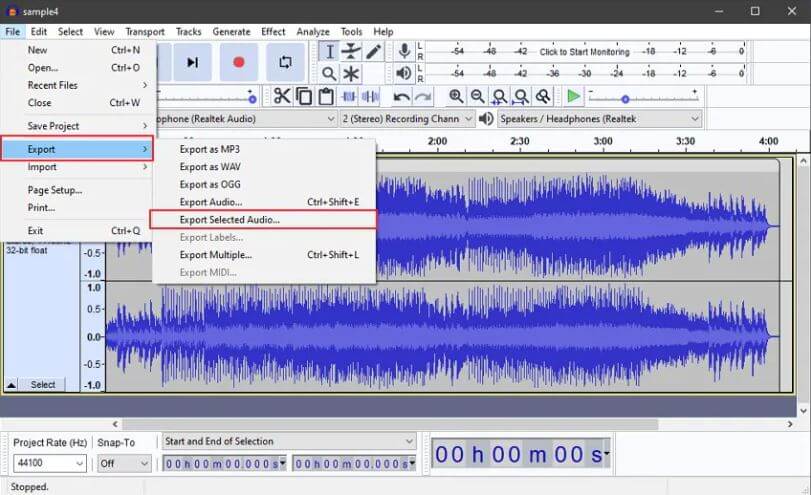Click the speaker playback meter icon
This screenshot has width=811, height=495.
click(x=403, y=73)
